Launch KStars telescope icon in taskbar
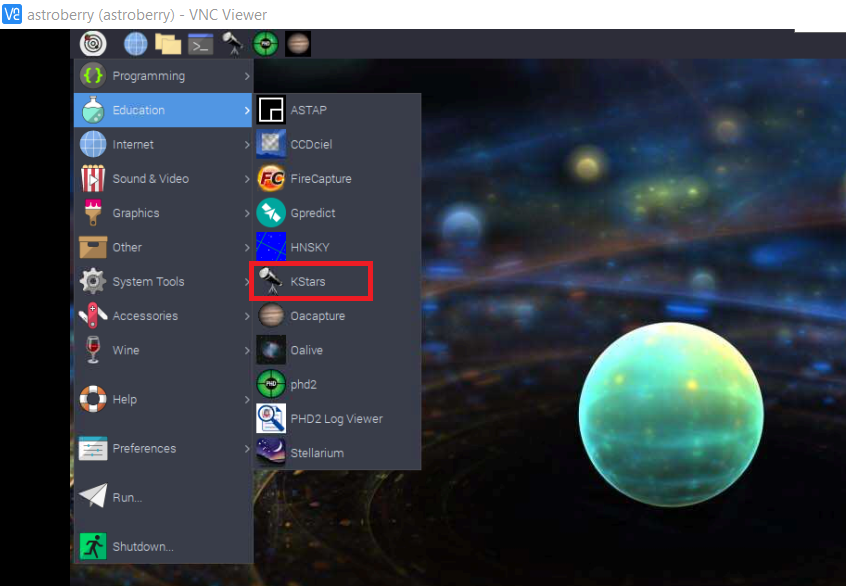This screenshot has width=846, height=586. coord(233,44)
